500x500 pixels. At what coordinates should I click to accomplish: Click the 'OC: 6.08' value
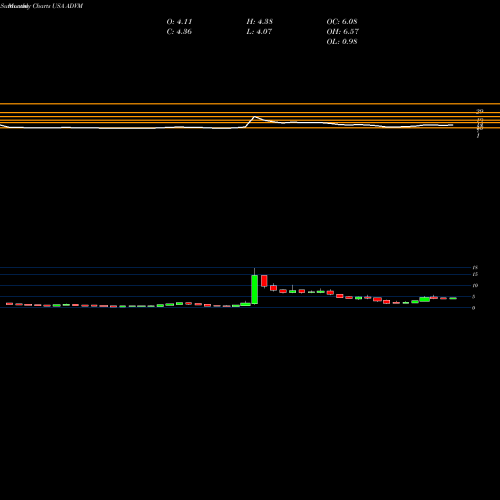click(342, 22)
